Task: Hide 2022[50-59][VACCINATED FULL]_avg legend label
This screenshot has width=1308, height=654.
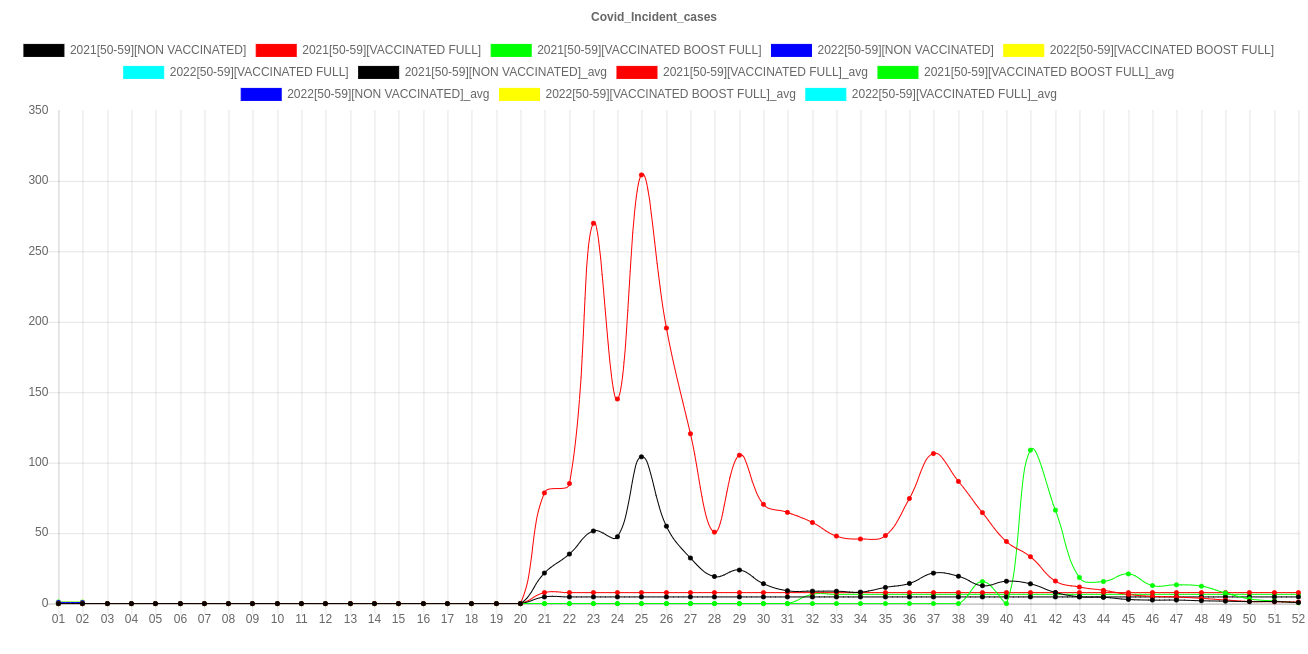Action: click(954, 94)
